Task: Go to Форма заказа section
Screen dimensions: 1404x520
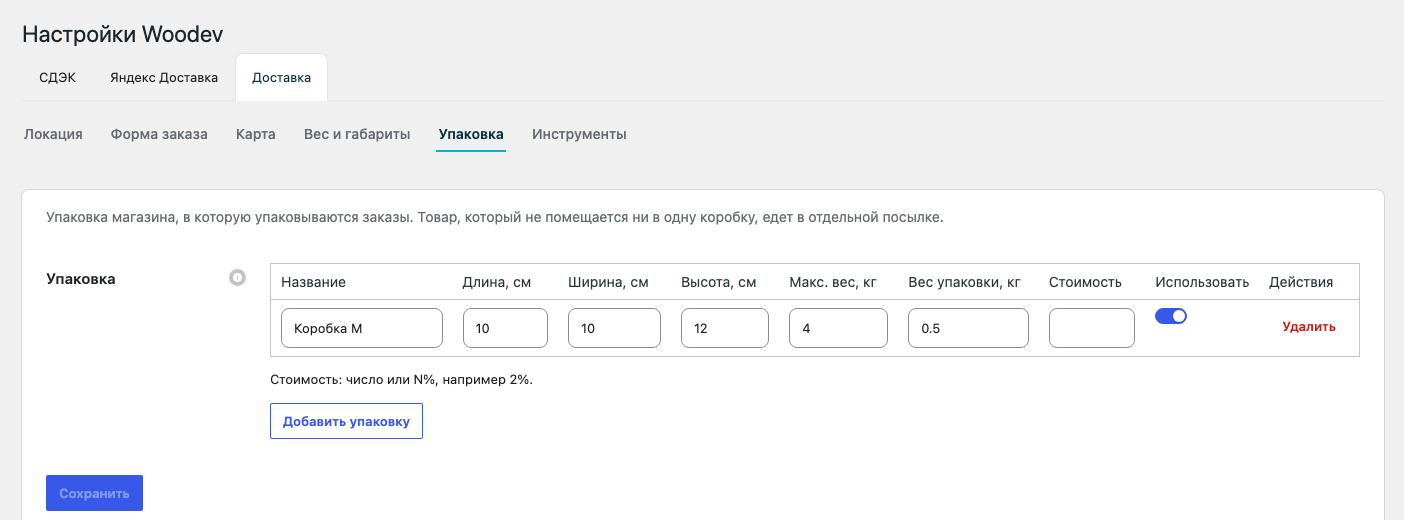Action: [x=159, y=134]
